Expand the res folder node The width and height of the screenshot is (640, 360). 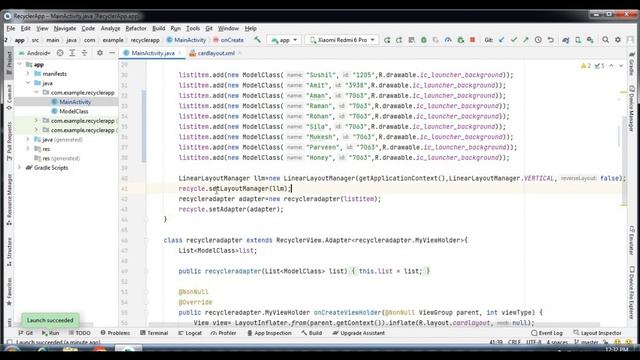(28, 149)
